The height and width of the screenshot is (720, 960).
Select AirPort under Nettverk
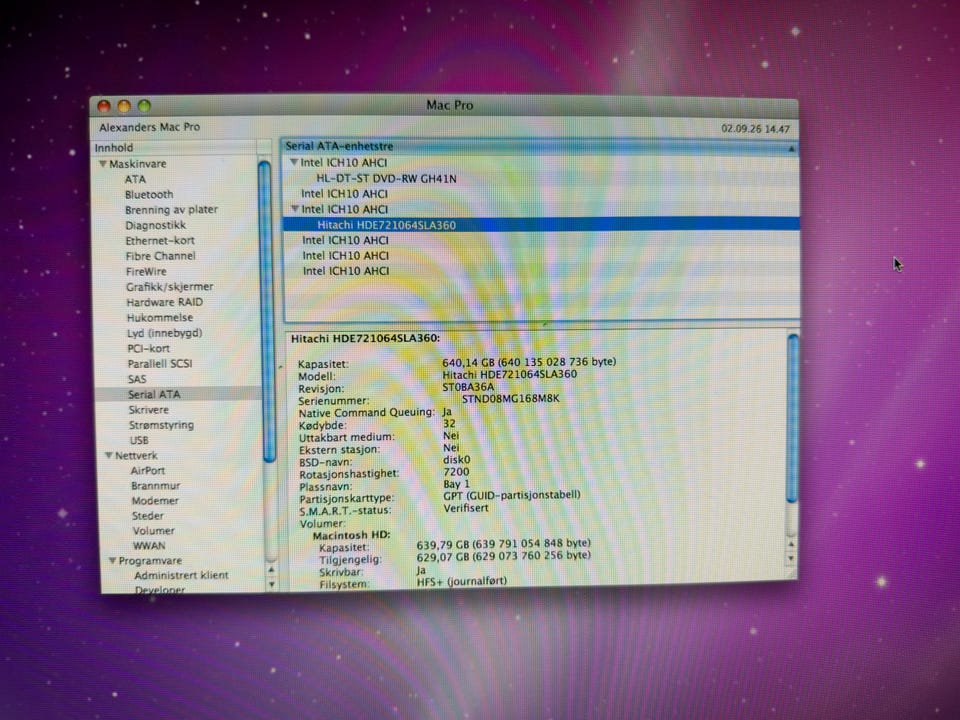click(x=148, y=471)
